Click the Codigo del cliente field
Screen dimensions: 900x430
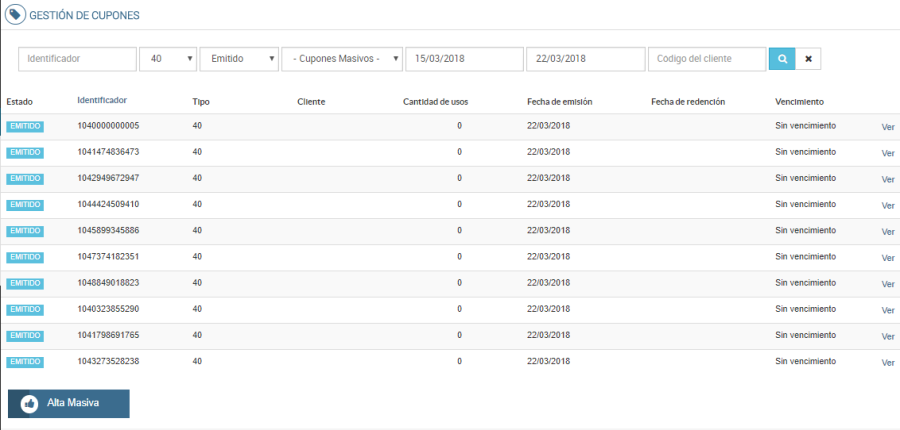[707, 59]
